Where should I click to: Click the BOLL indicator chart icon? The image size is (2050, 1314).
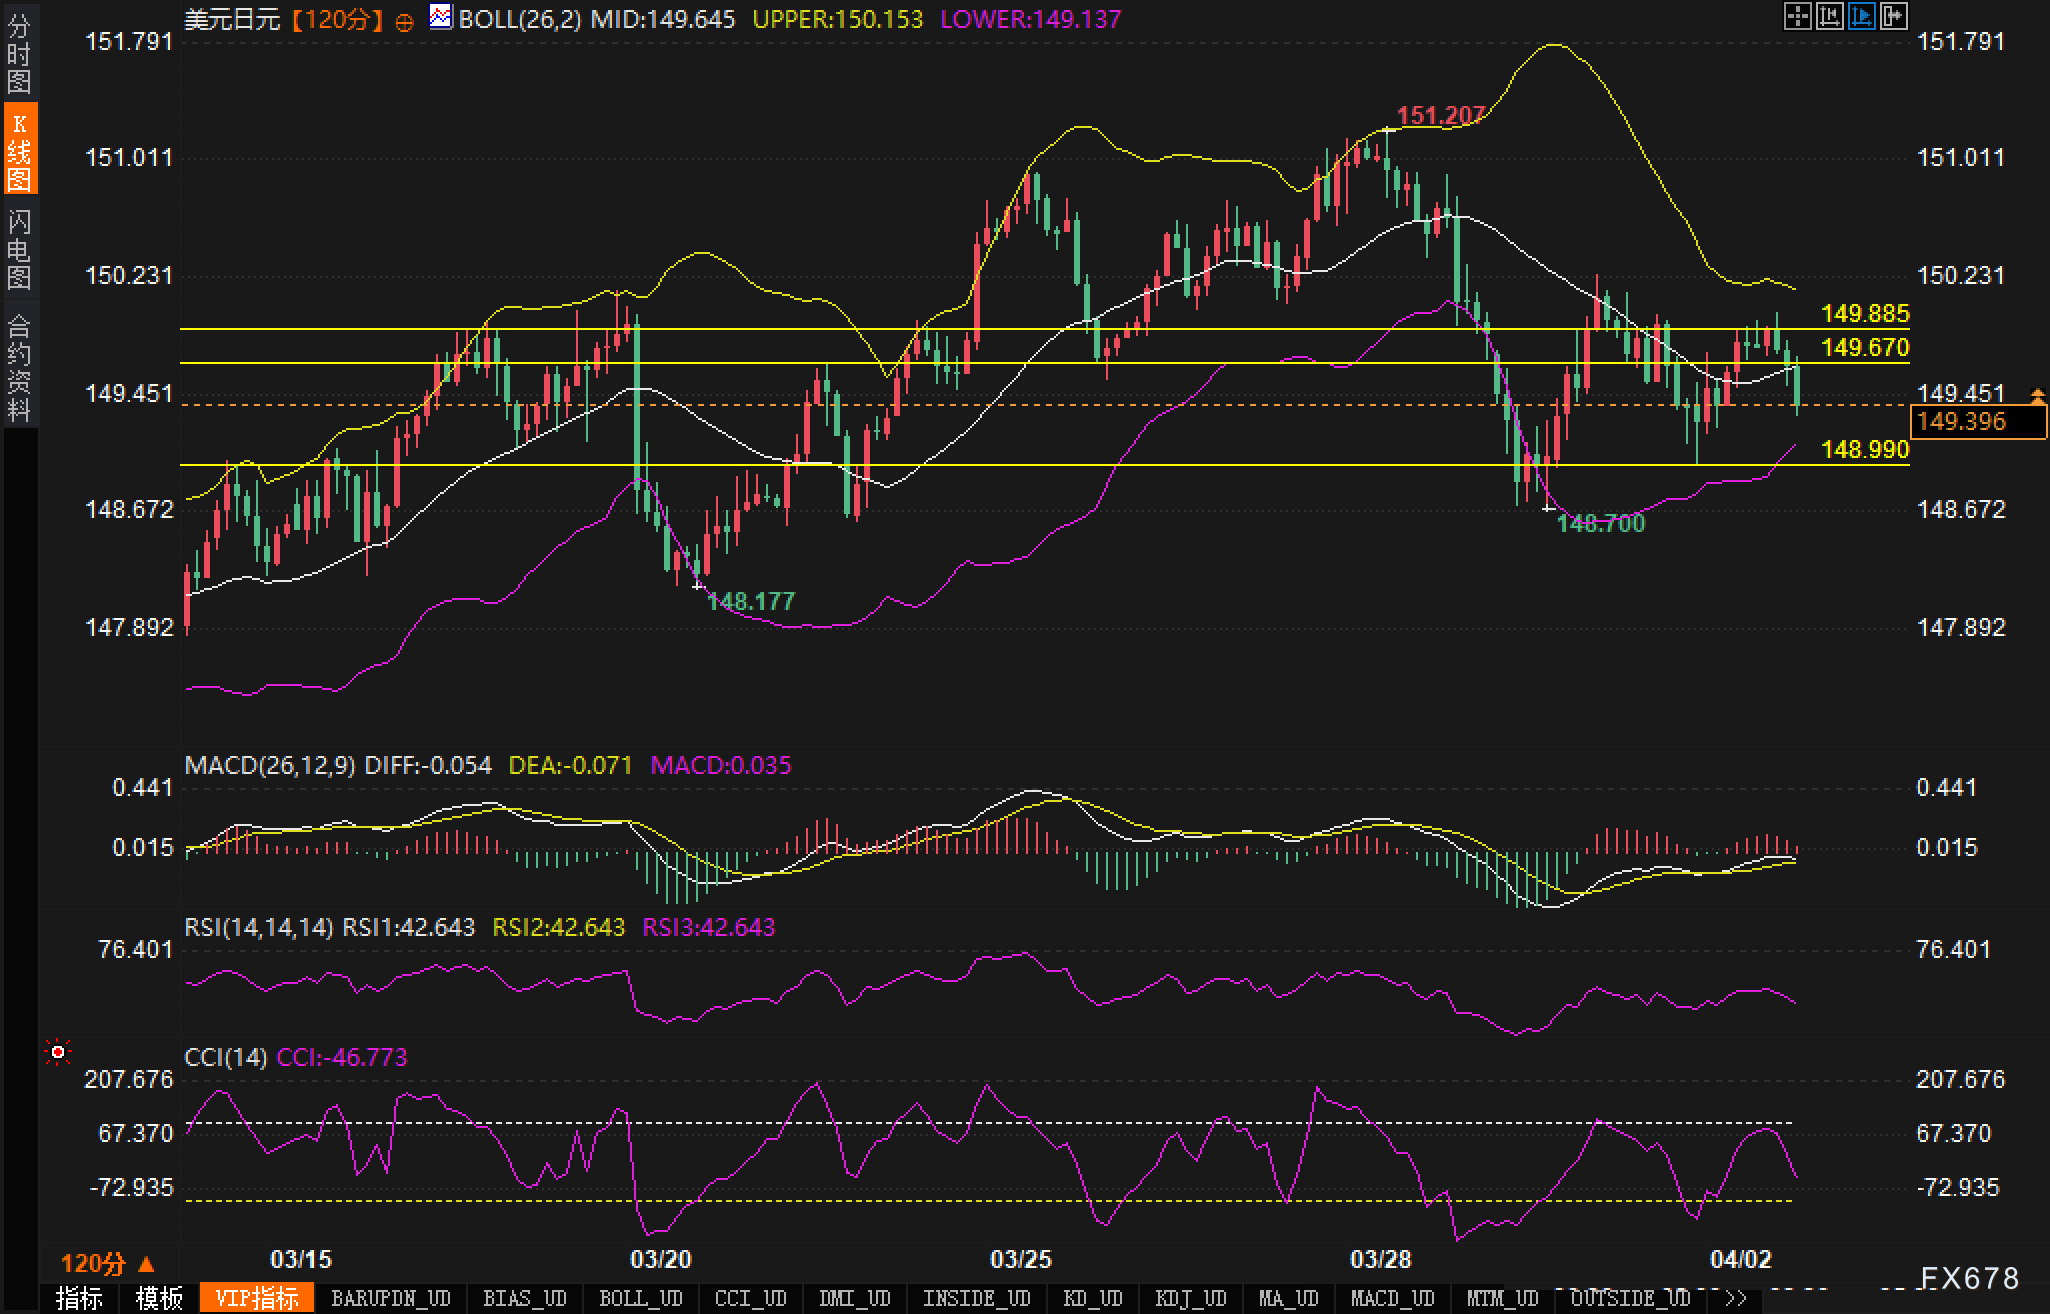click(x=440, y=17)
